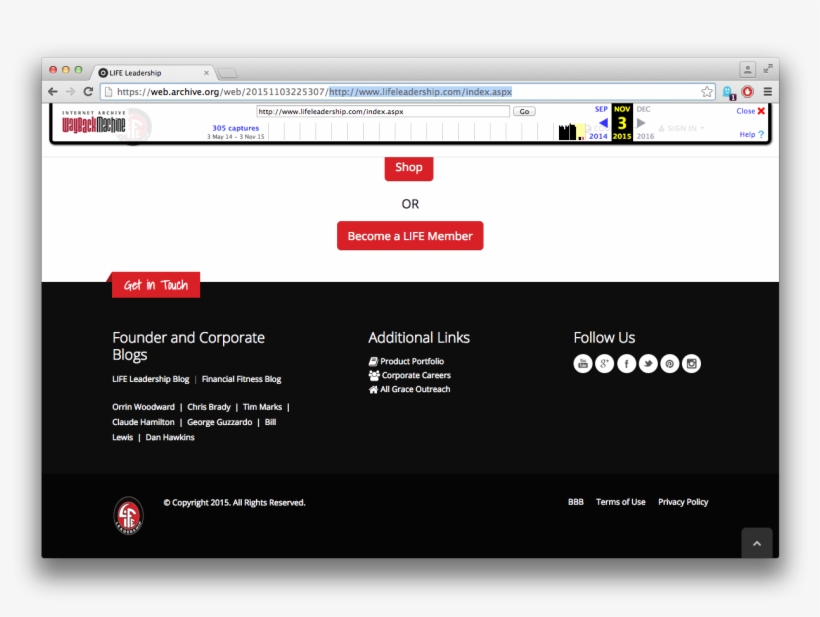Open LIFE Leadership's YouTube channel icon
This screenshot has width=820, height=617.
(x=583, y=364)
